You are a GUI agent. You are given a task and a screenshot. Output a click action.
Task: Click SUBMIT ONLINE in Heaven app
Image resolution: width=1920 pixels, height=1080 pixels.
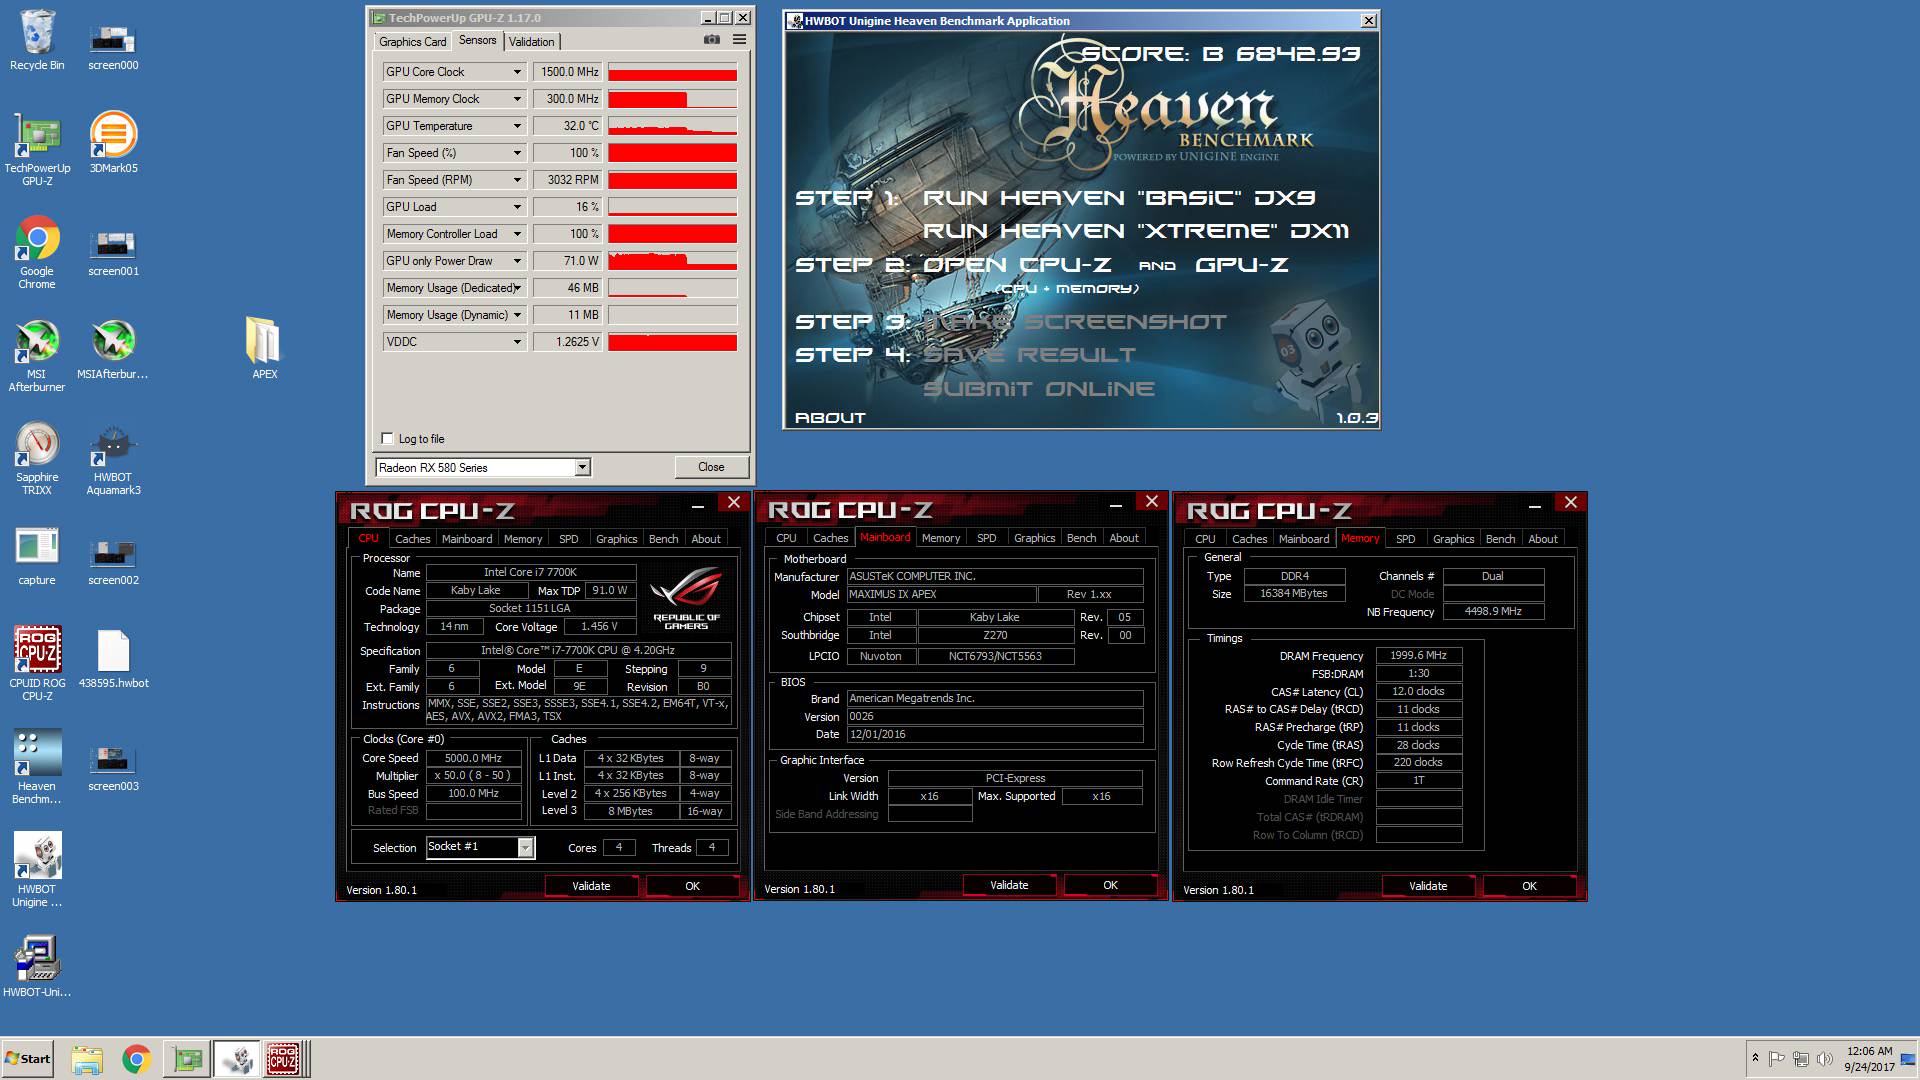(1039, 389)
